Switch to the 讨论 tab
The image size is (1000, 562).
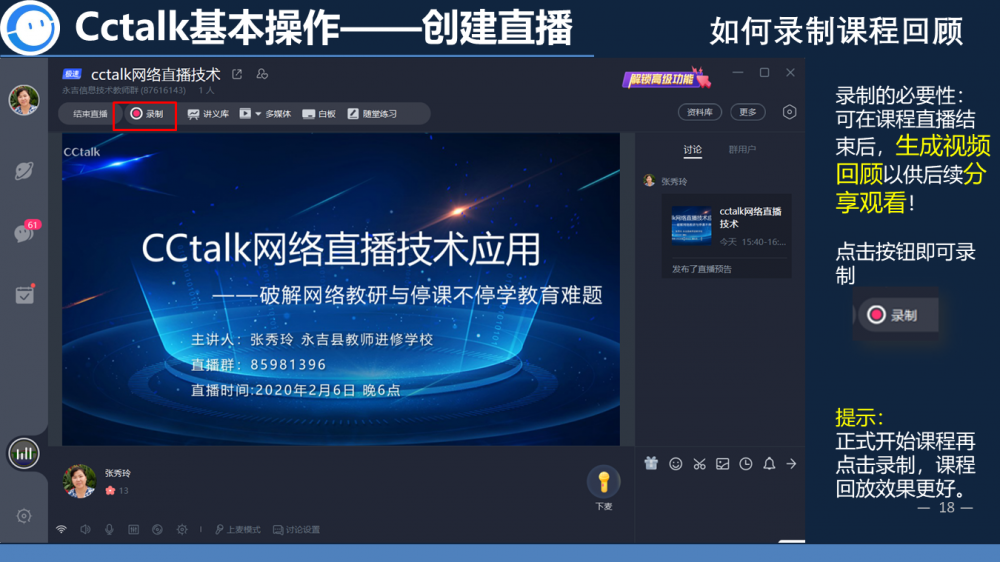click(x=693, y=149)
